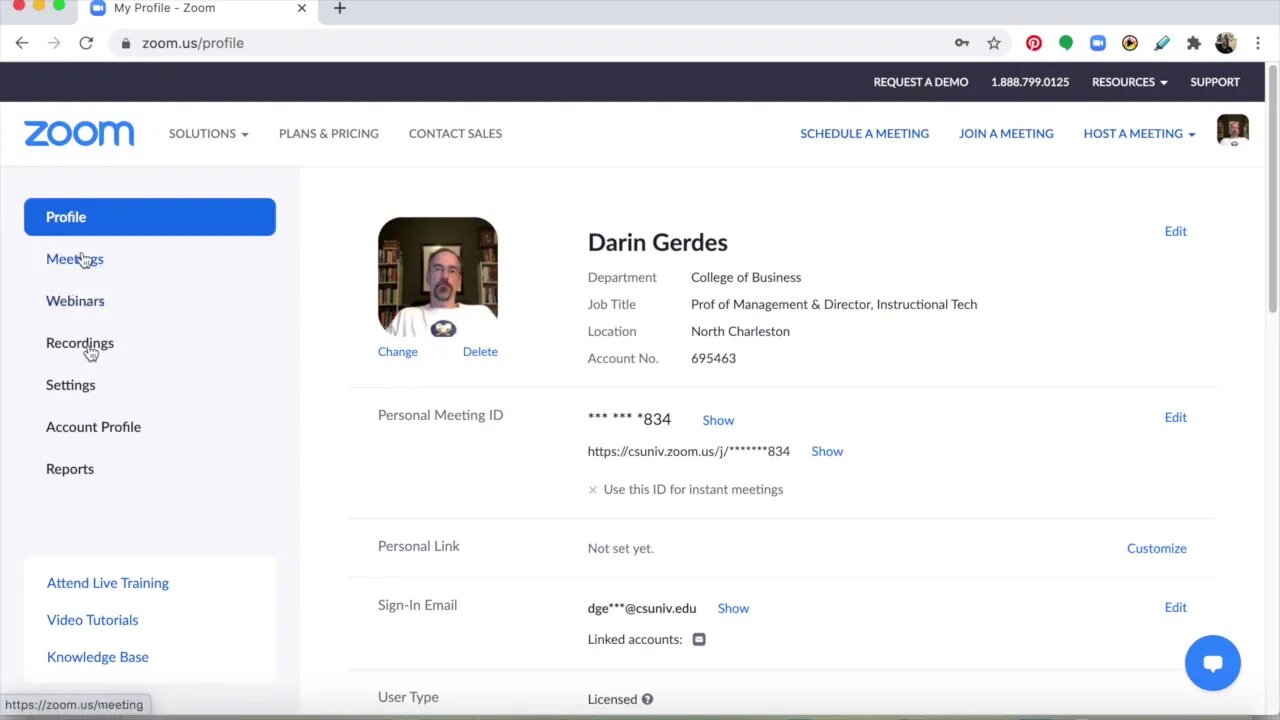Click the 1.888.799.0125 phone number
The image size is (1280, 720).
(1030, 82)
